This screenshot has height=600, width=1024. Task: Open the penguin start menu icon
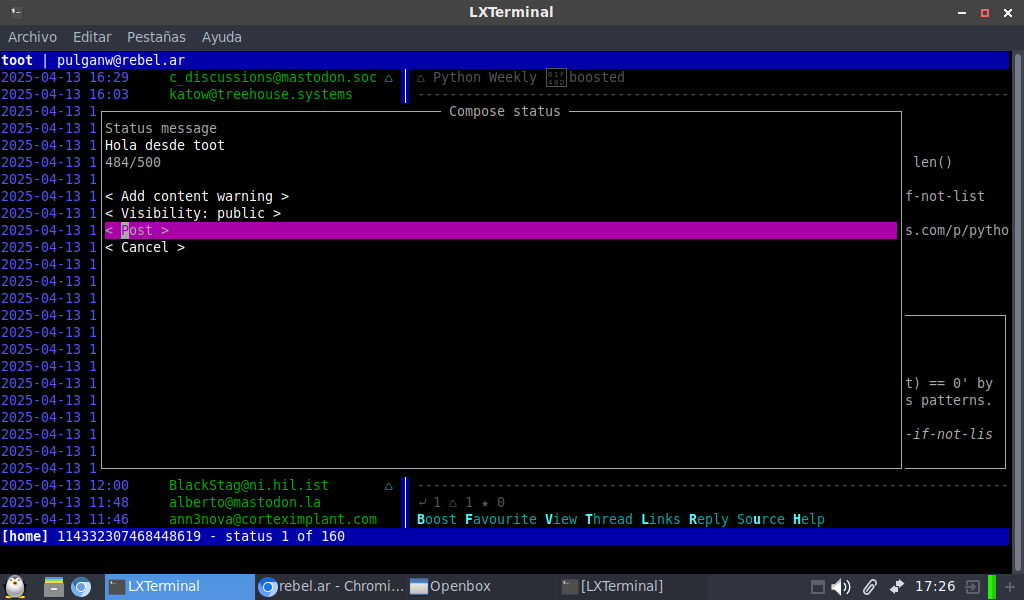tap(15, 586)
